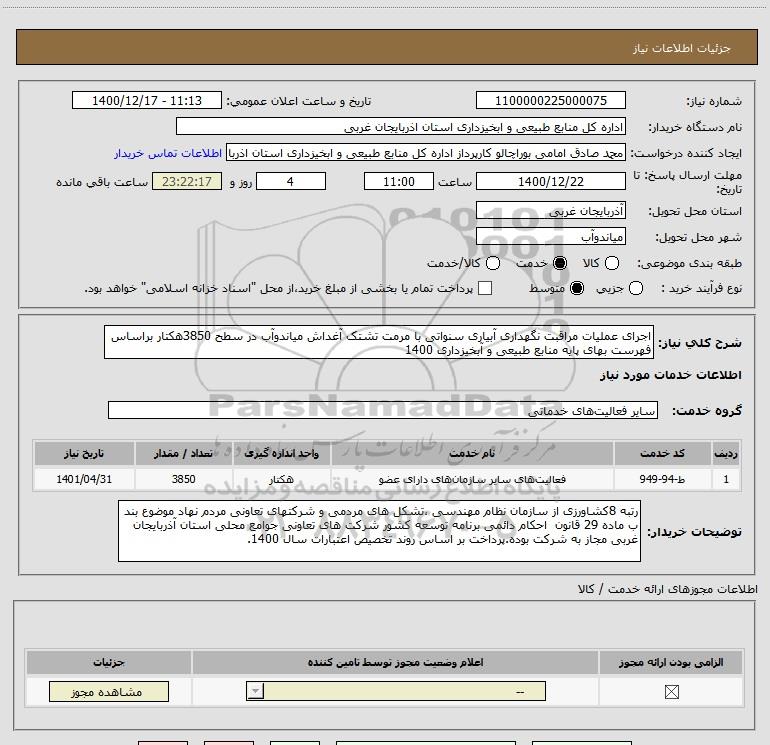The height and width of the screenshot is (745, 770).
Task: Click the service group field سایر فعالیت‌های خدماتی
Action: coord(383,411)
